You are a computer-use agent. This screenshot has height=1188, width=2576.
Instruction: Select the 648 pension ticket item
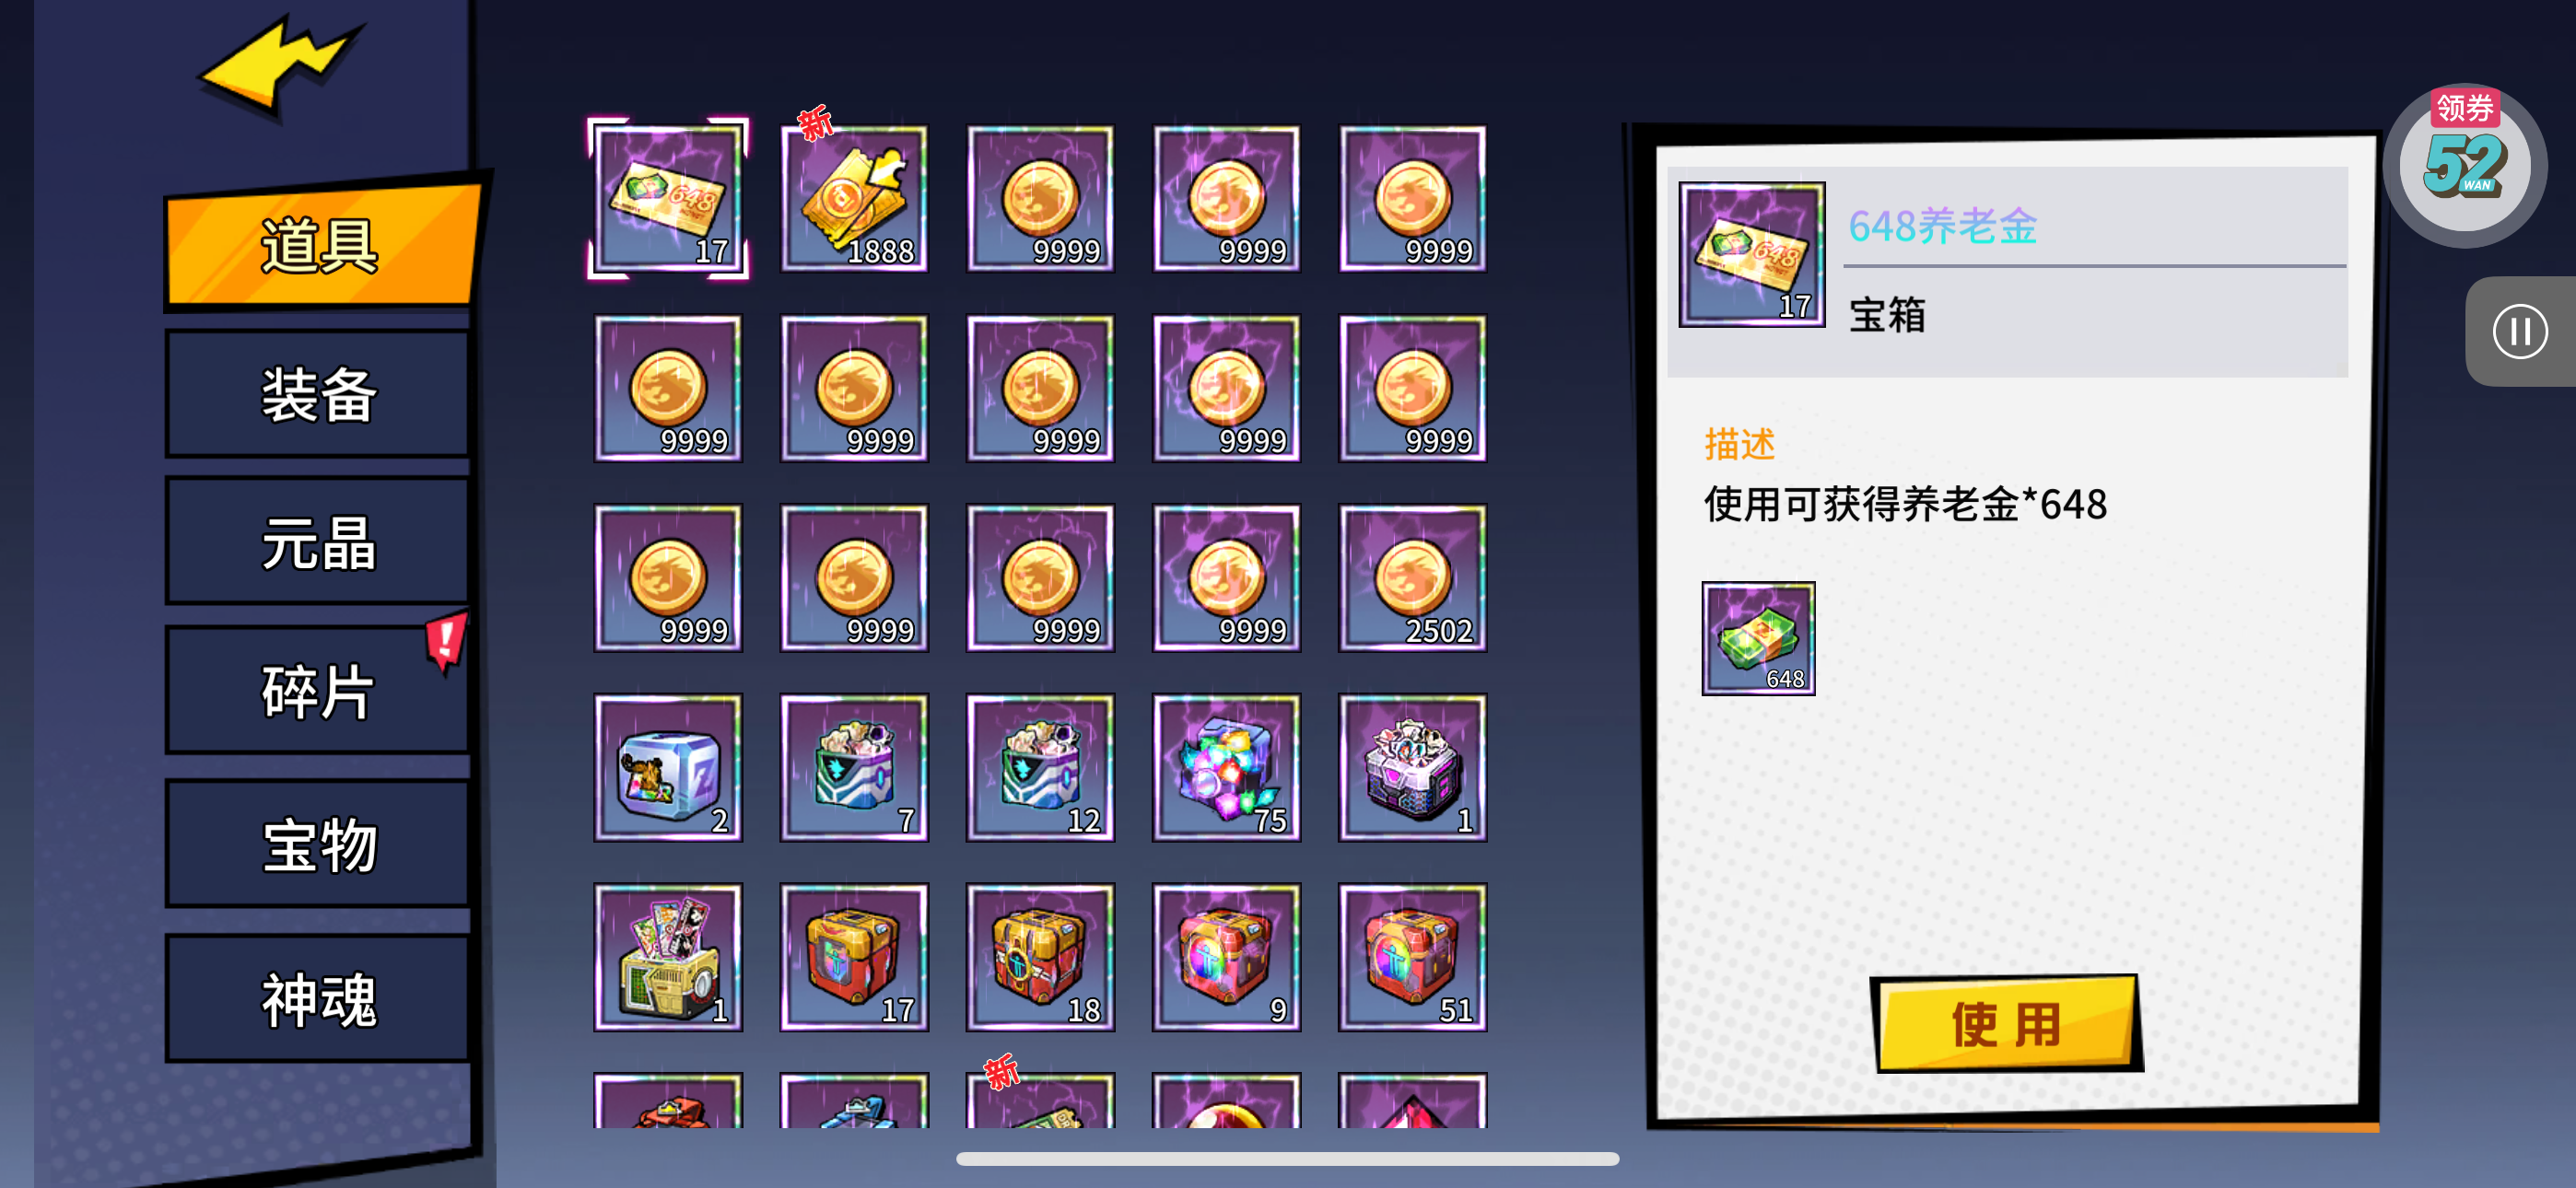coord(668,198)
